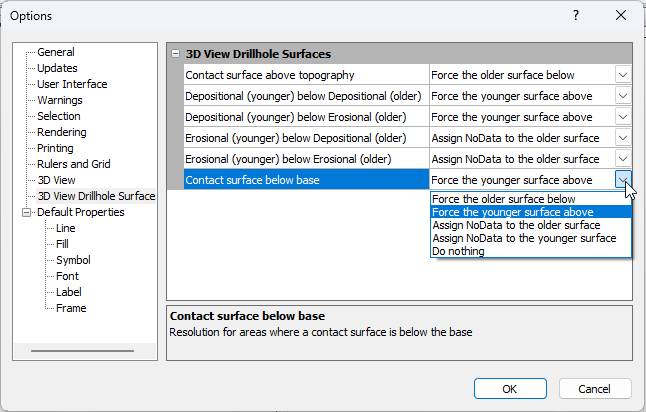Open Rulers and Grid options
This screenshot has width=646, height=412.
tap(73, 164)
